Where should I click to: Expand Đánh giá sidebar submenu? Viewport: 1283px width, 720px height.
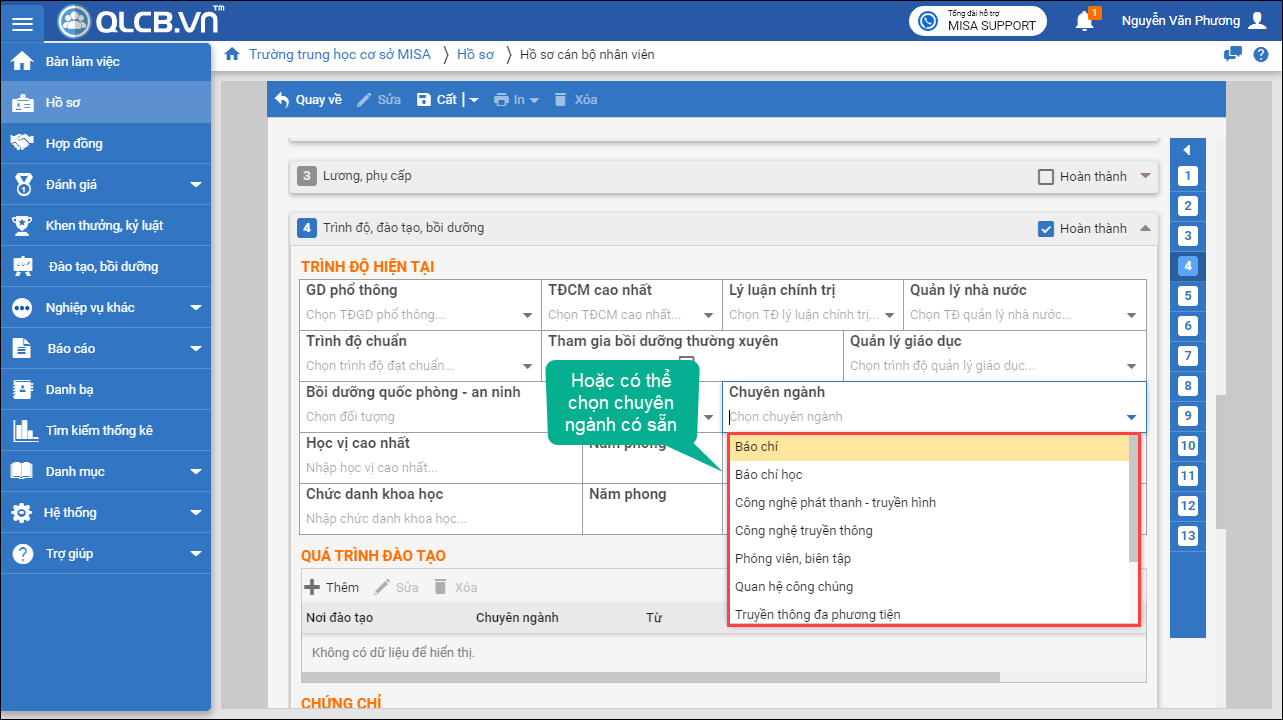pyautogui.click(x=195, y=185)
